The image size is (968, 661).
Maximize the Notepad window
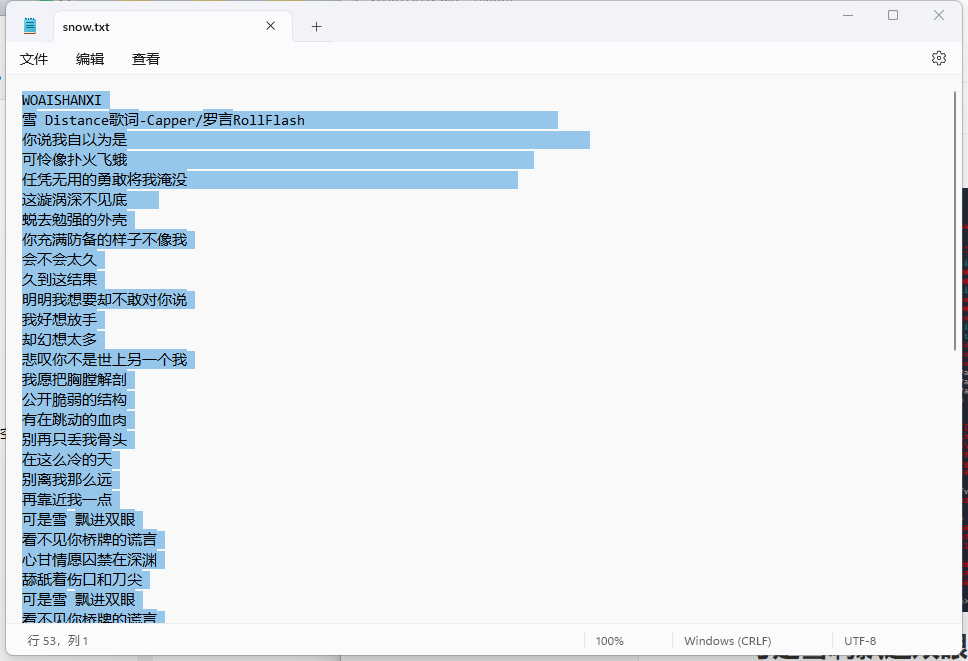coord(893,15)
